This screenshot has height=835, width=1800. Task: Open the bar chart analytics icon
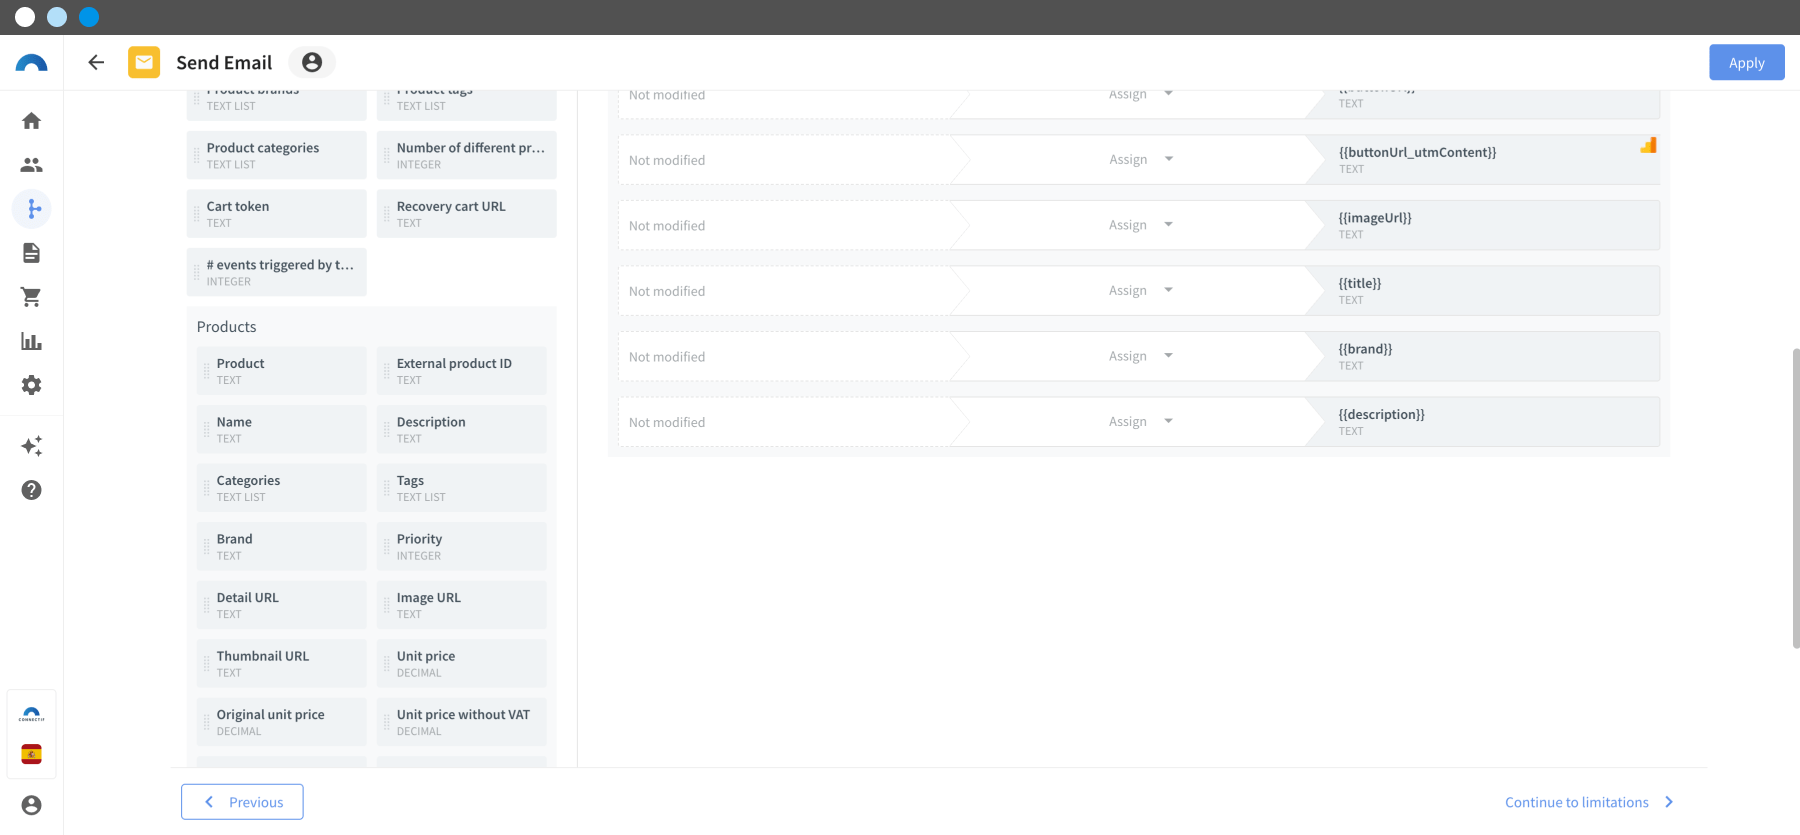[32, 341]
